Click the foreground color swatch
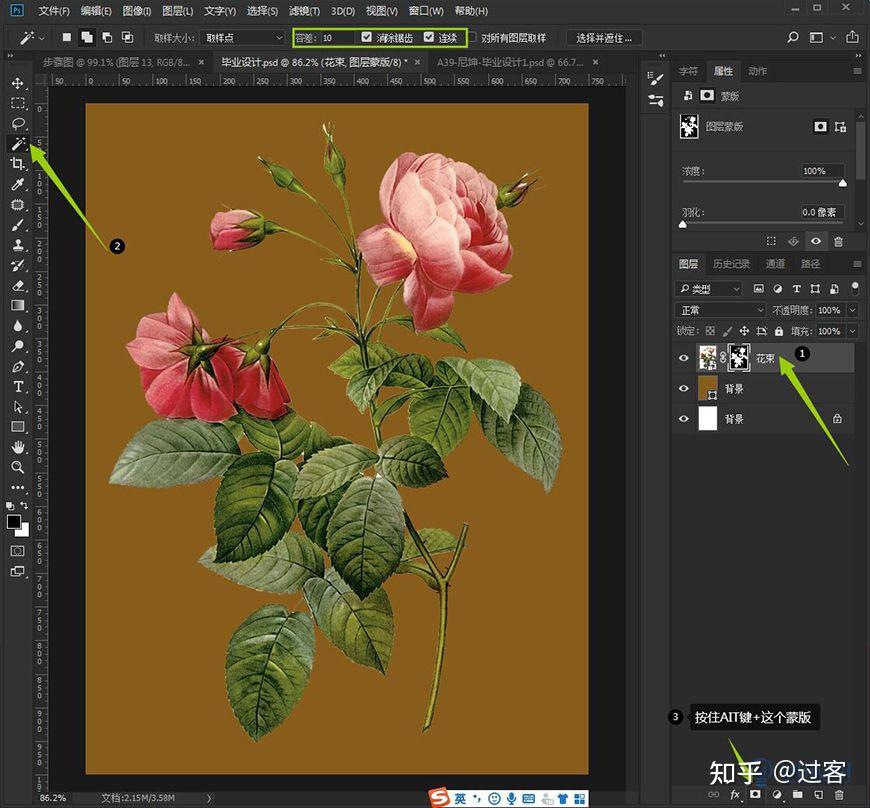The width and height of the screenshot is (870, 808). pos(13,521)
